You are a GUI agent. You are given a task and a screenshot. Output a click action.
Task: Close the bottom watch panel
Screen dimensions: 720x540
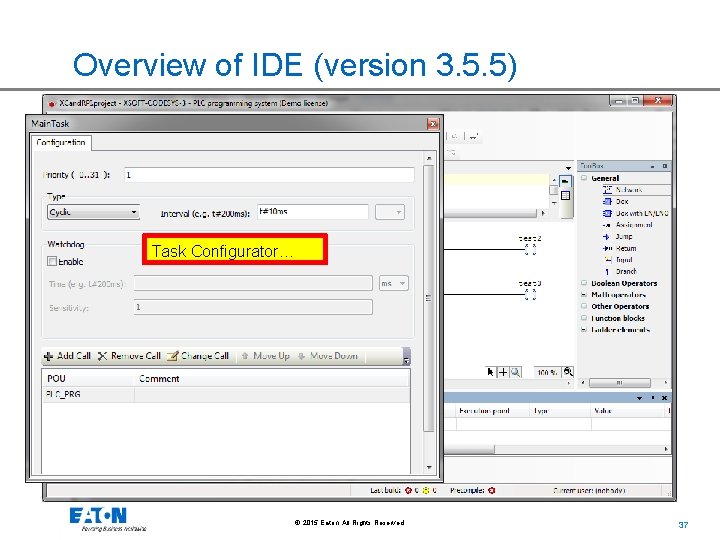pyautogui.click(x=664, y=398)
